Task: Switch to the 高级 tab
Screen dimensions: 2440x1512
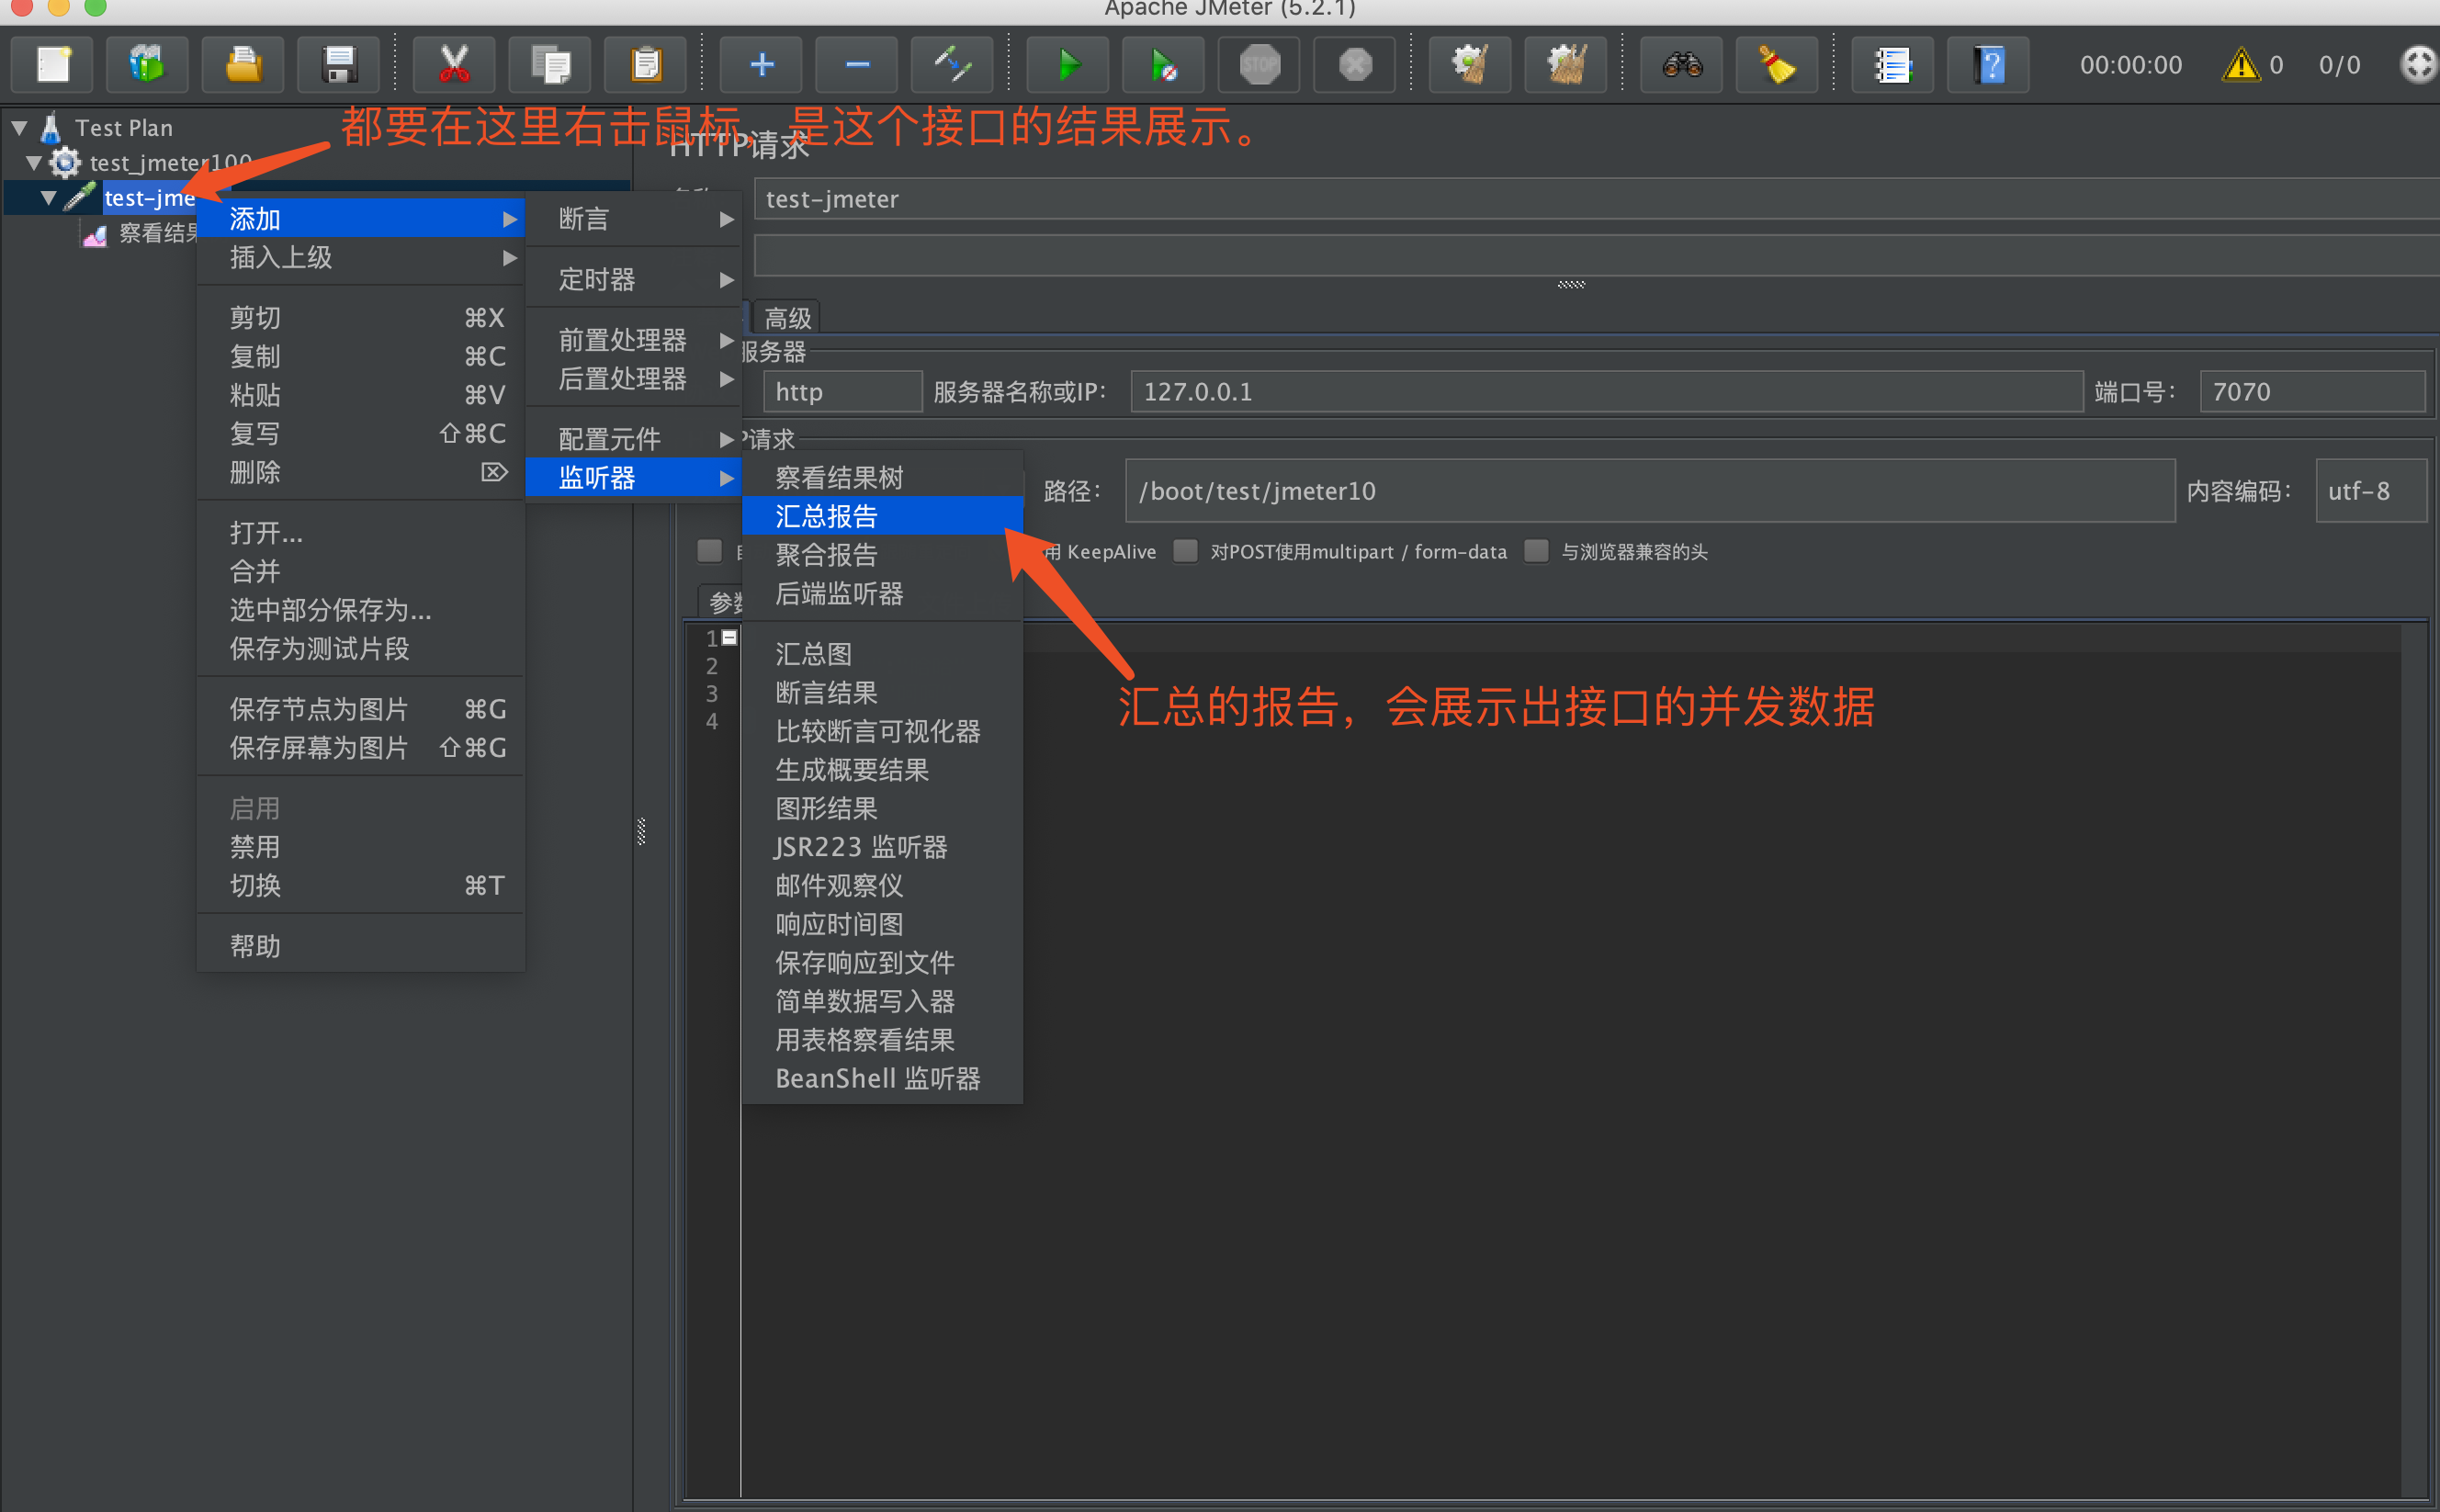Action: pos(787,318)
